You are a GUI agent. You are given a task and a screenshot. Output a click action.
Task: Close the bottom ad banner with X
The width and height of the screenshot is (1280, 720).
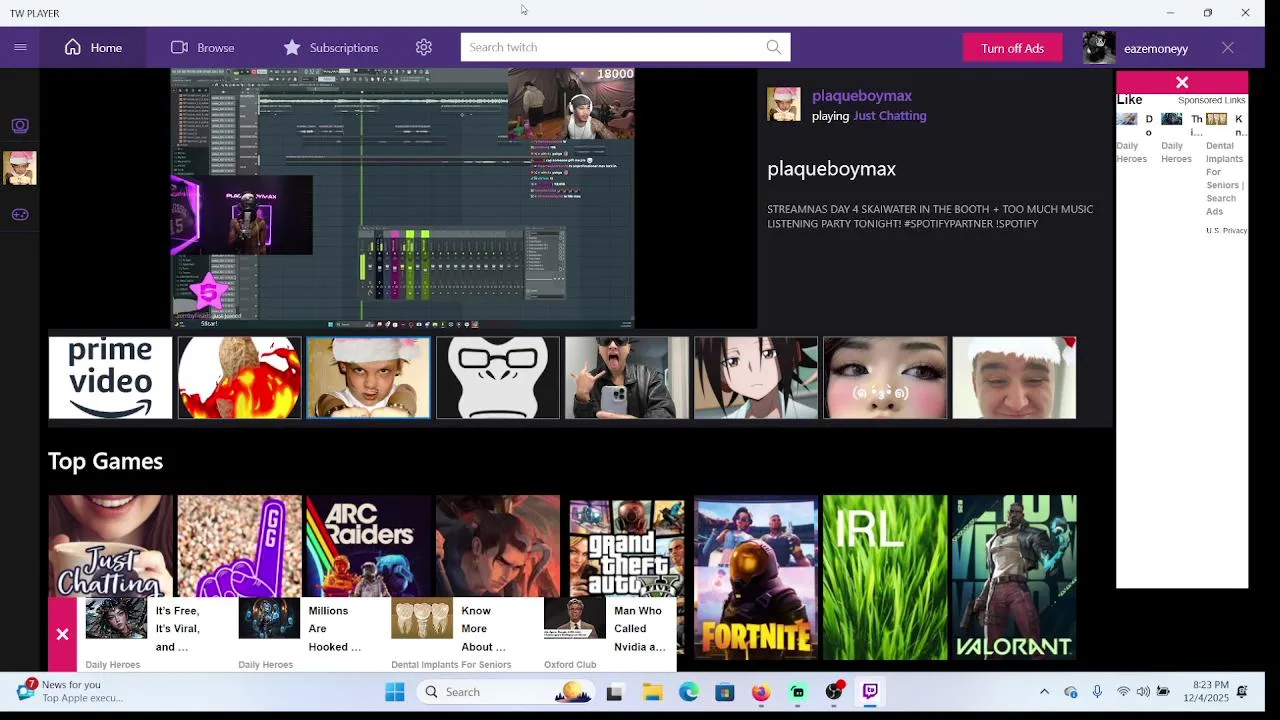tap(62, 634)
